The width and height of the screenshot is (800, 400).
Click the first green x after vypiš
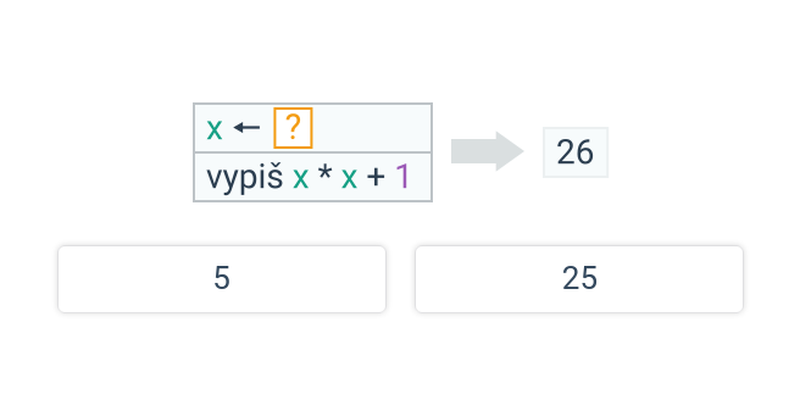pos(300,178)
